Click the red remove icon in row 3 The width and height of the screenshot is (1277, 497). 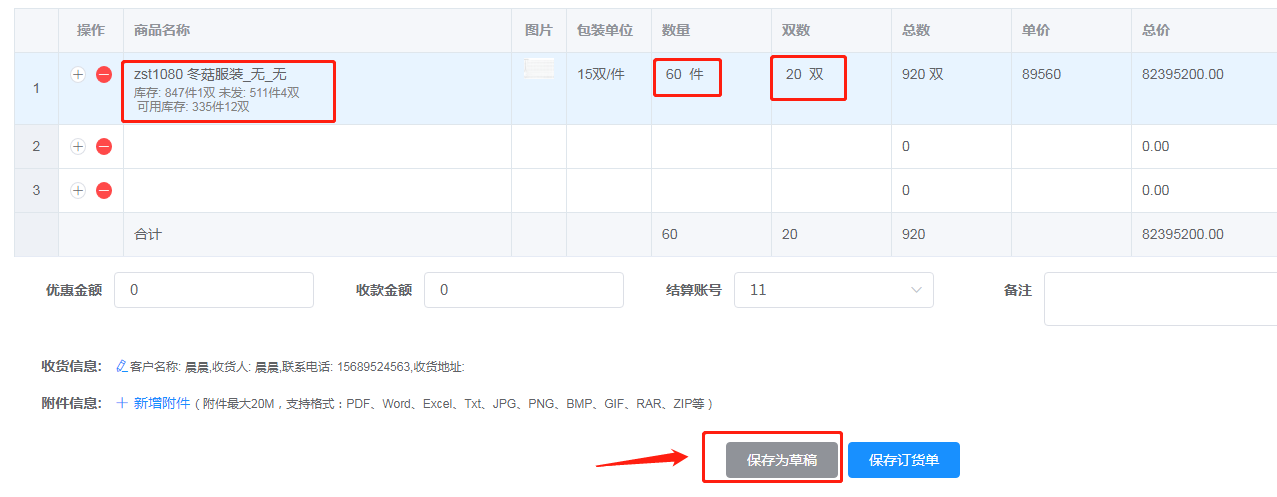(x=104, y=190)
